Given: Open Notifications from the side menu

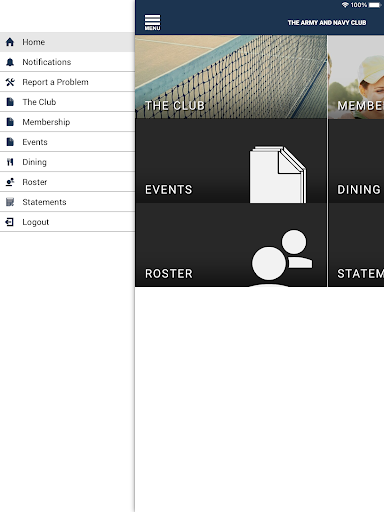Looking at the screenshot, I should coord(67,62).
